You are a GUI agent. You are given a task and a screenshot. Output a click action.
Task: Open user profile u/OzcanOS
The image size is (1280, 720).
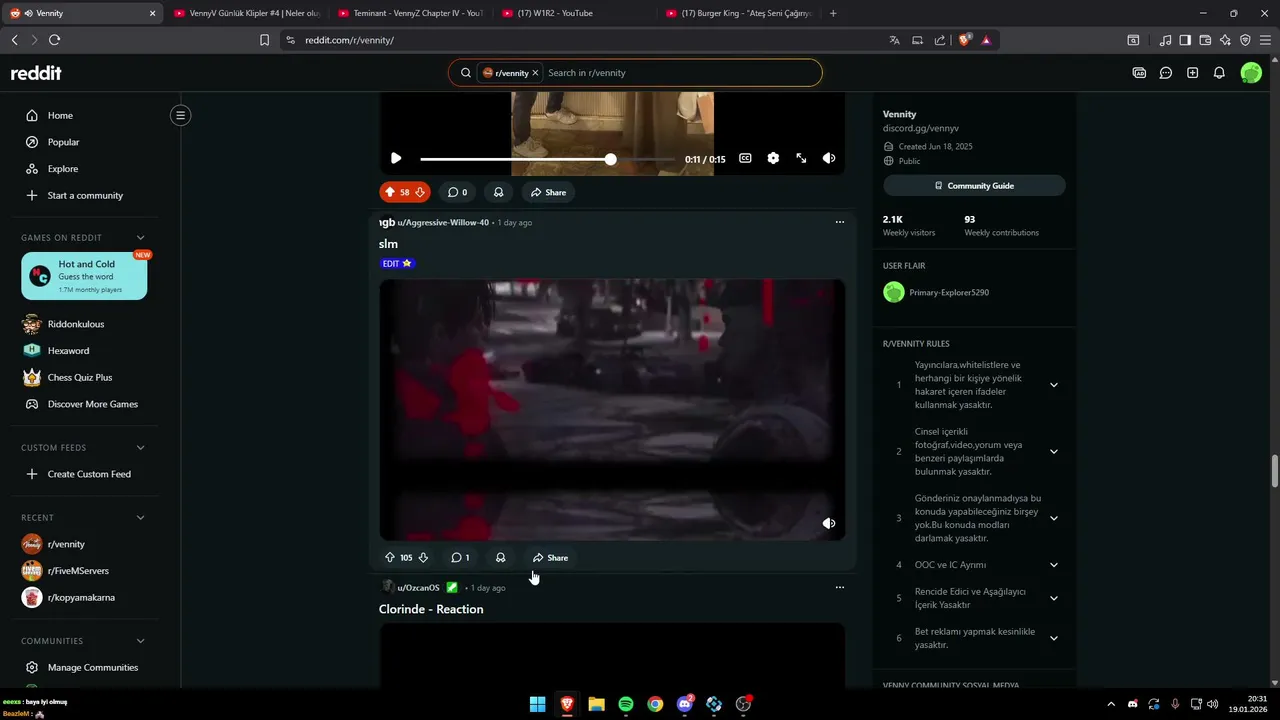[x=418, y=588]
